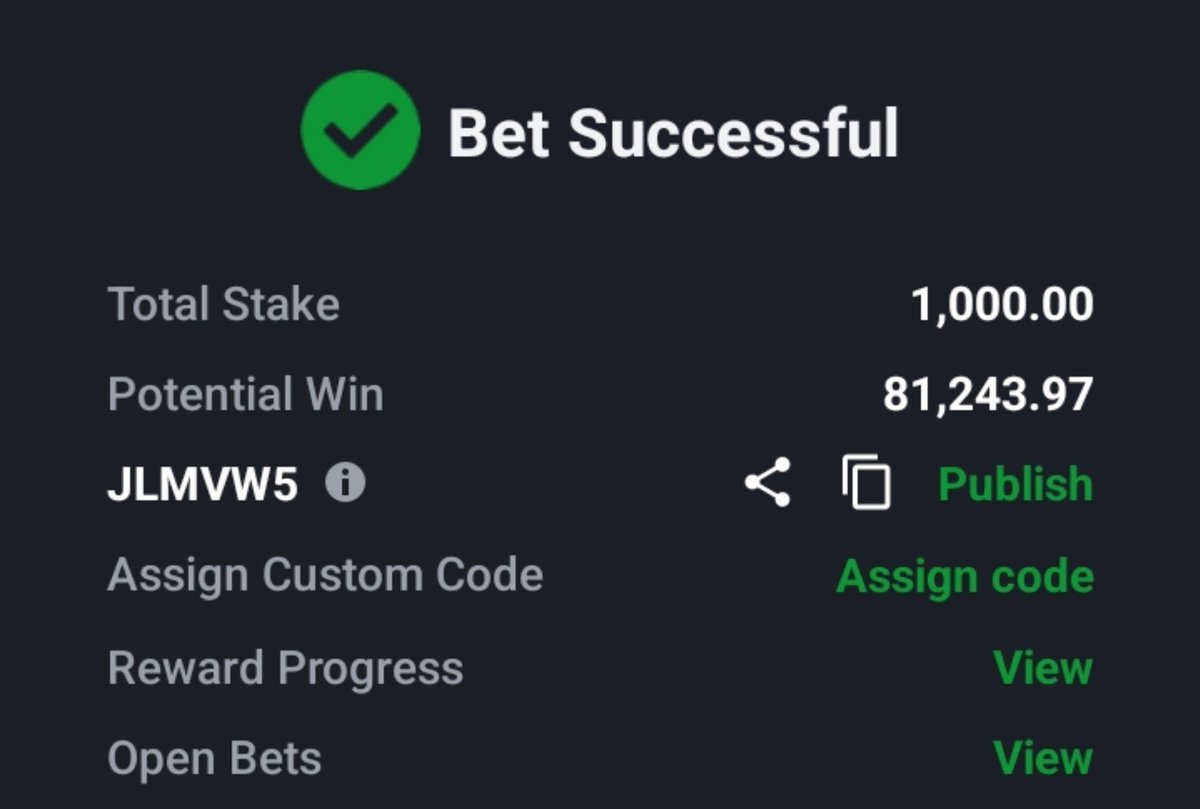Click the word Successful in the heading
1200x809 pixels.
click(x=734, y=132)
